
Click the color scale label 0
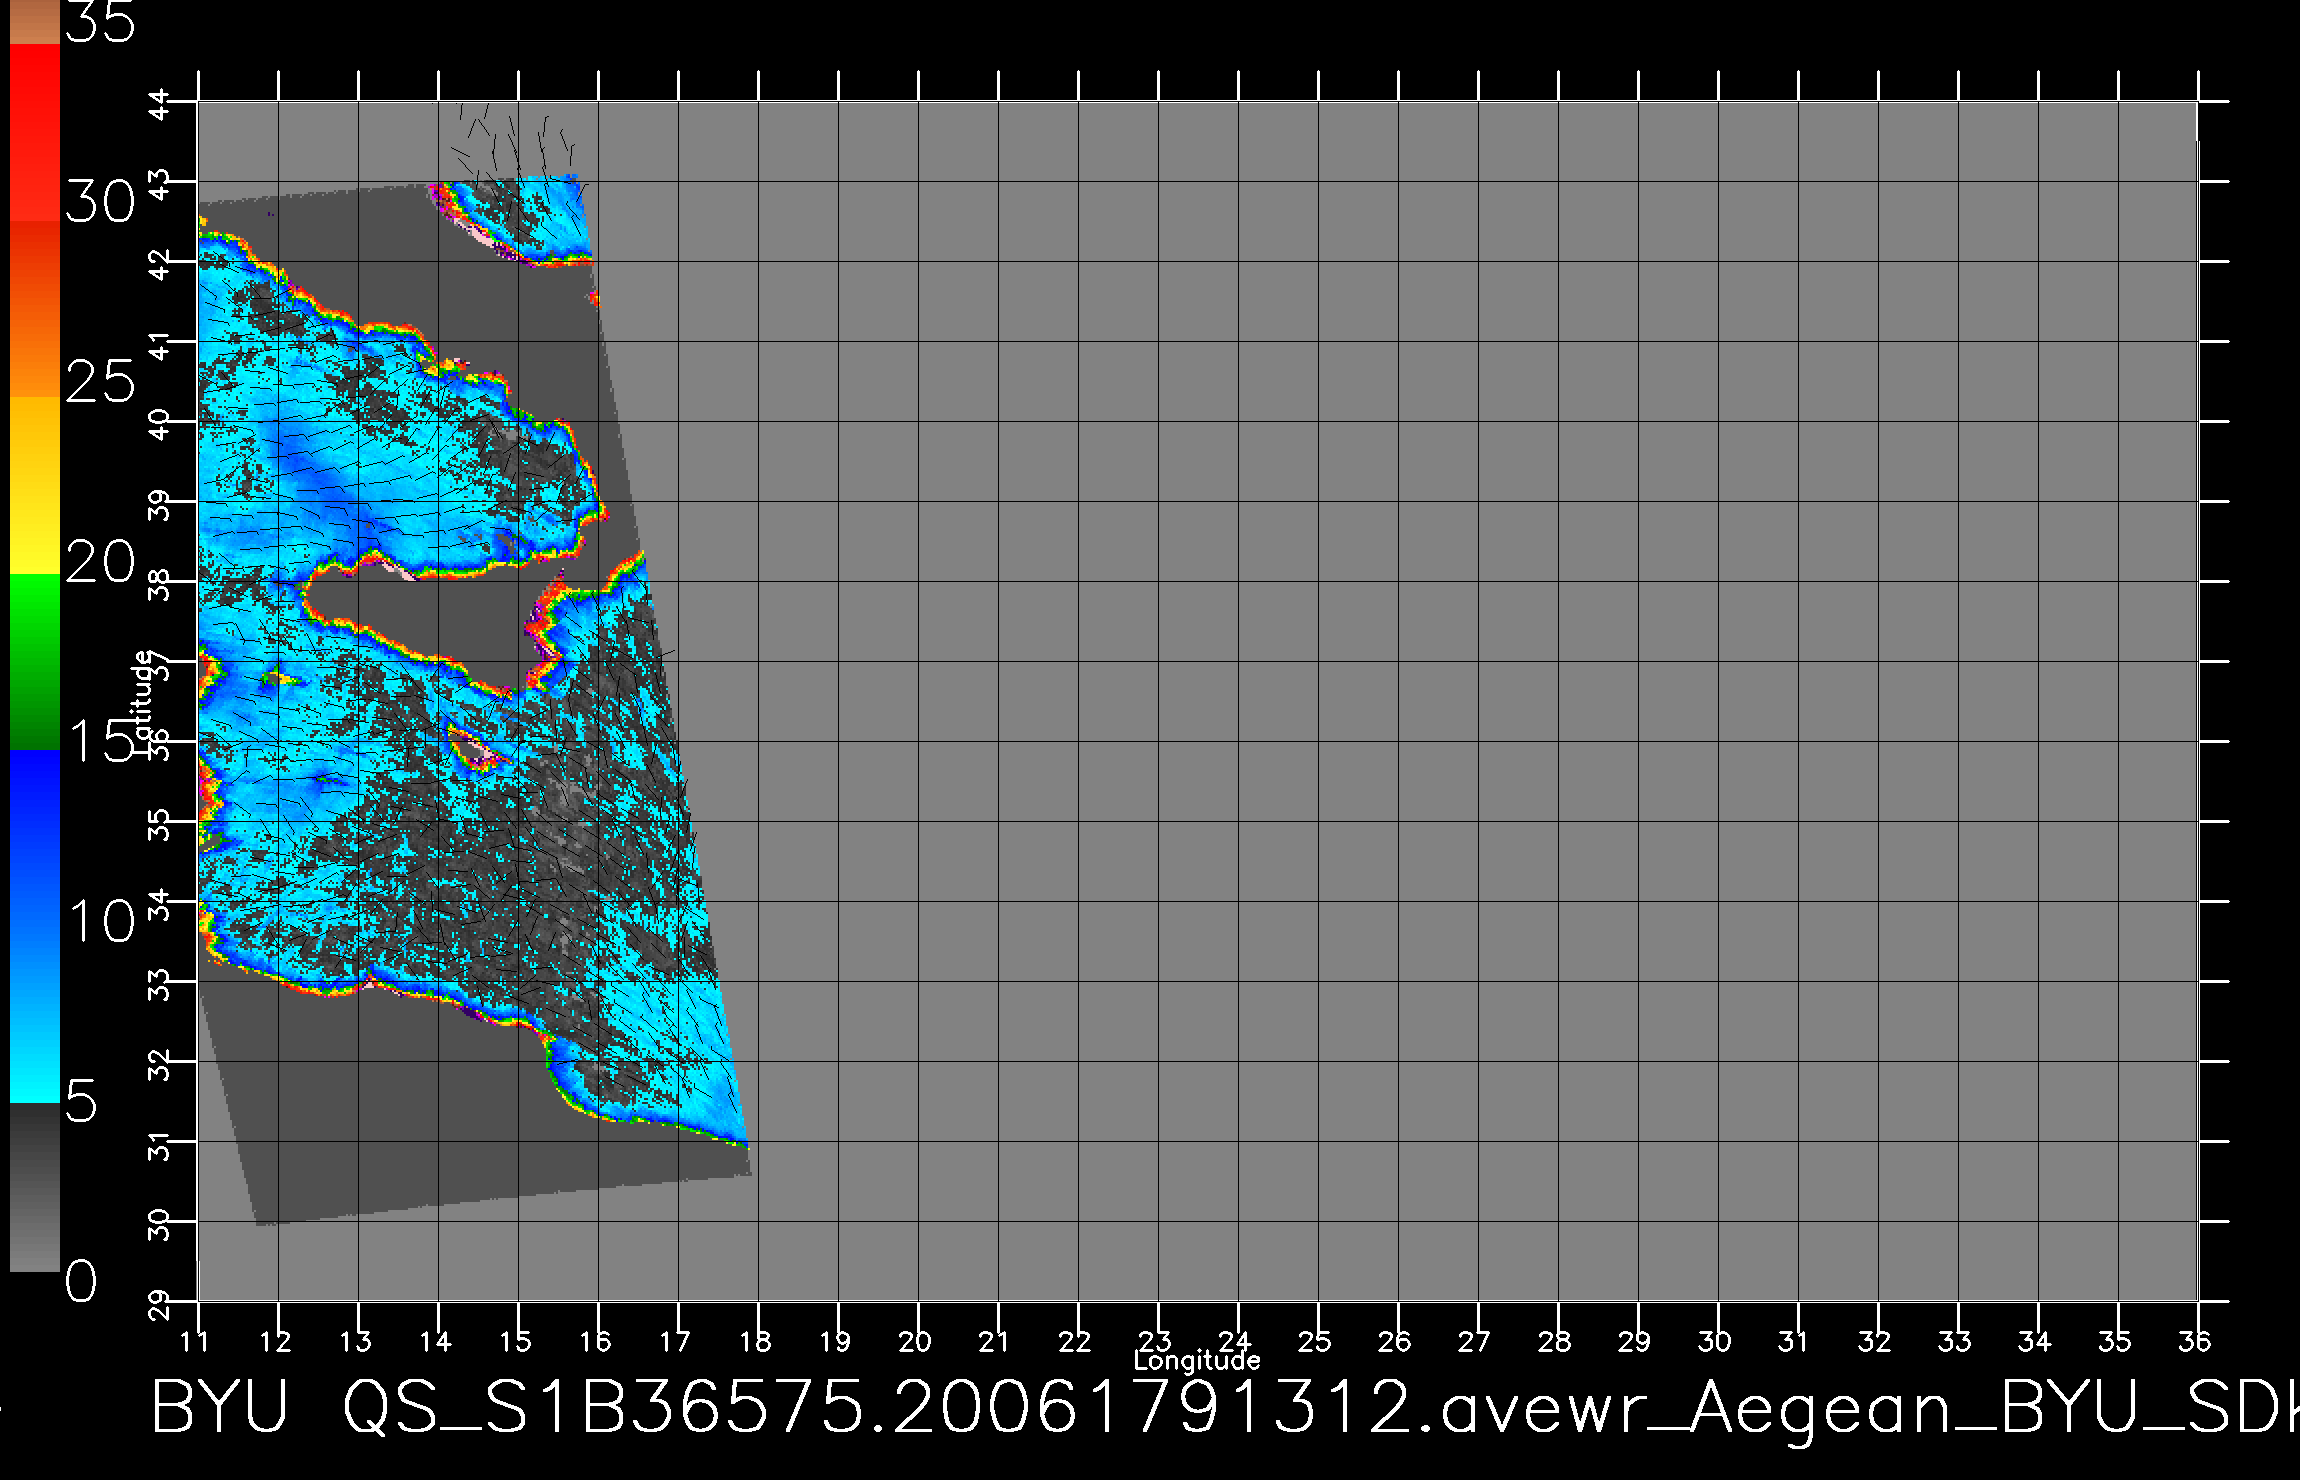pos(82,1281)
